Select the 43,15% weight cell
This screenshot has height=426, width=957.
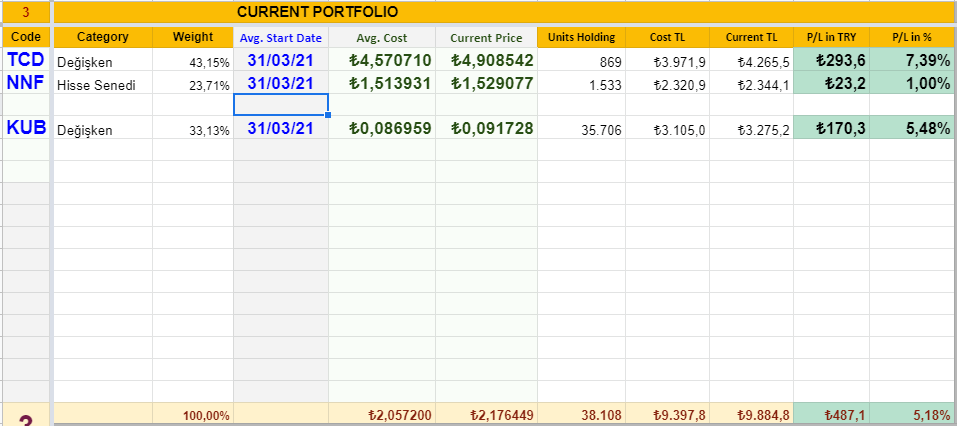tap(193, 60)
